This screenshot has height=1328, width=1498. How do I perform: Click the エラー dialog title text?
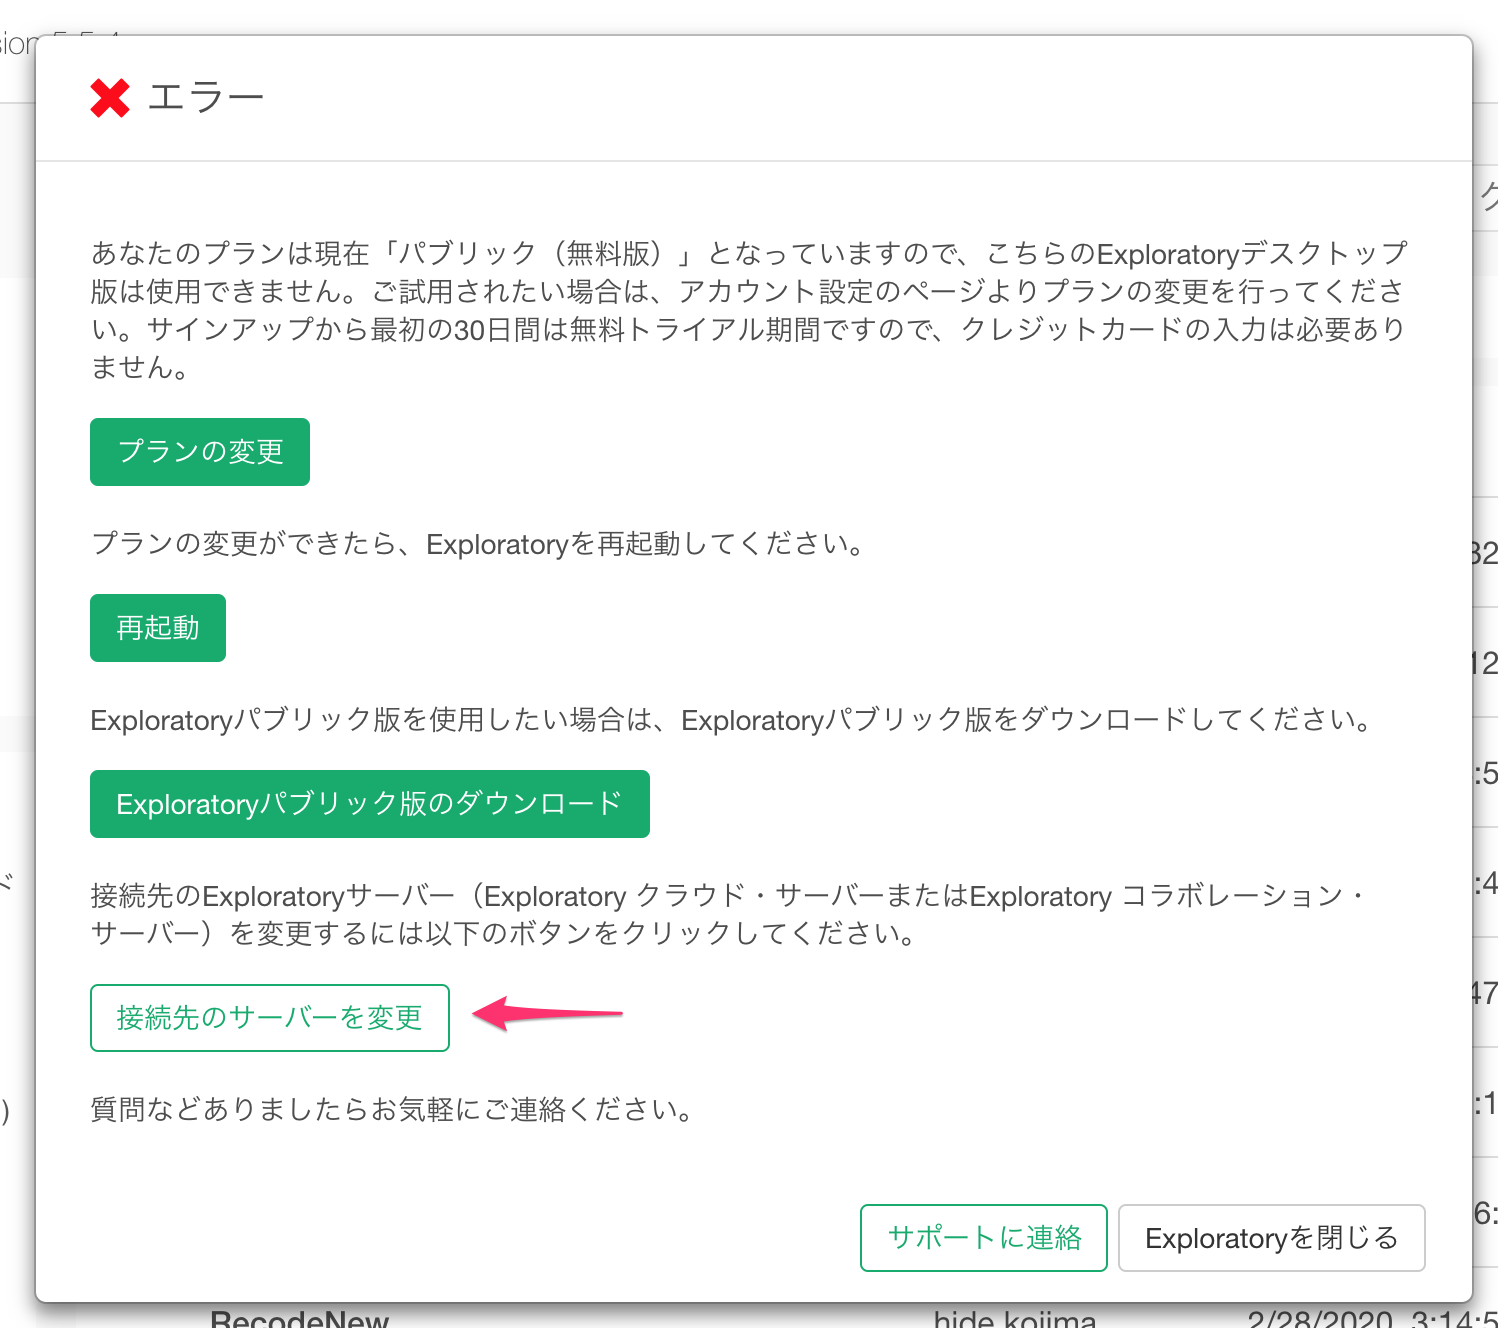point(206,98)
